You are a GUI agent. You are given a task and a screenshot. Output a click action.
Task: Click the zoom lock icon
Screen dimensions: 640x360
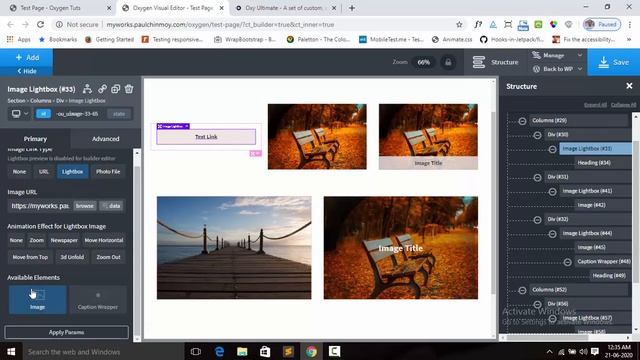click(448, 62)
